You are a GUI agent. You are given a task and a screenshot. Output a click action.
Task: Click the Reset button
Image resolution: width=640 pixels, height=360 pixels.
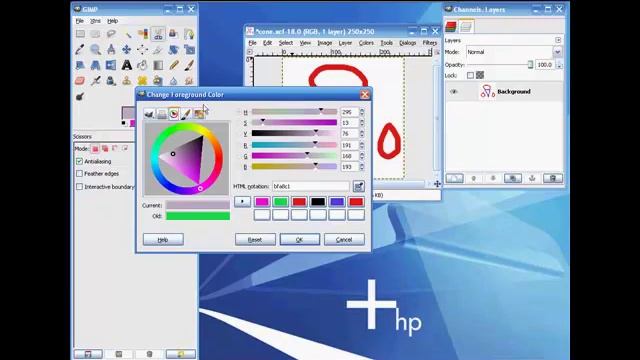click(x=255, y=240)
